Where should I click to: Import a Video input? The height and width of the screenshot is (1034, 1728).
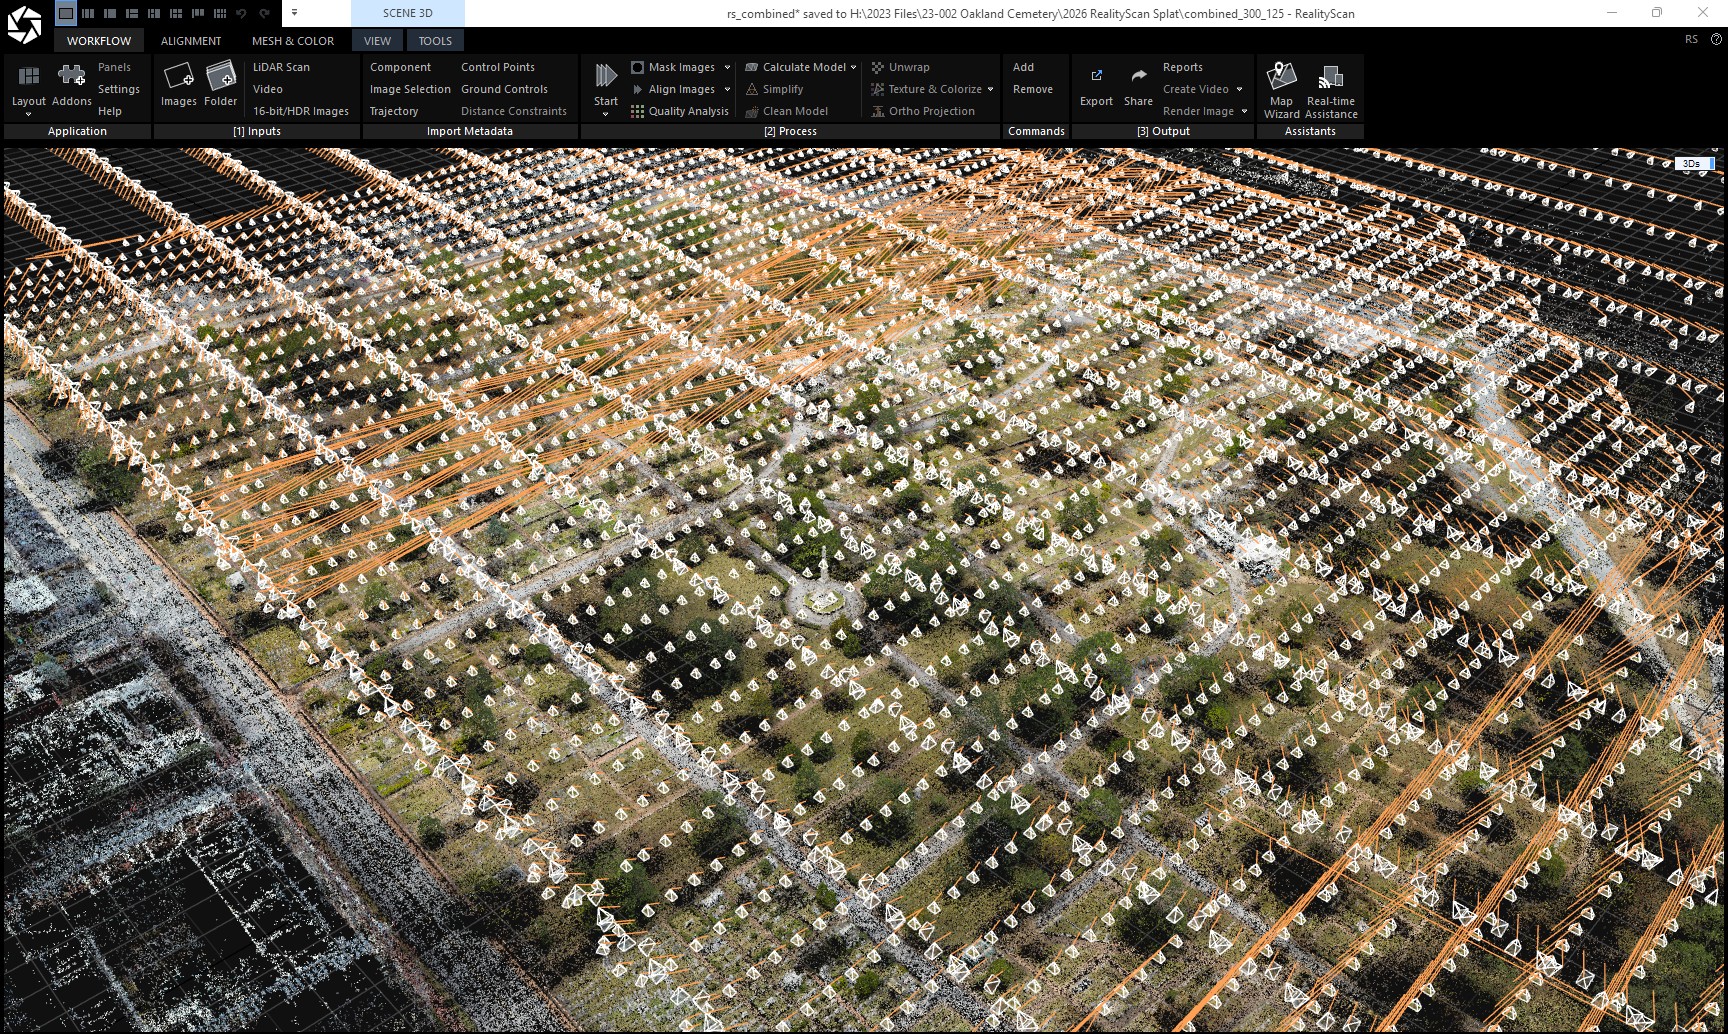tap(268, 89)
